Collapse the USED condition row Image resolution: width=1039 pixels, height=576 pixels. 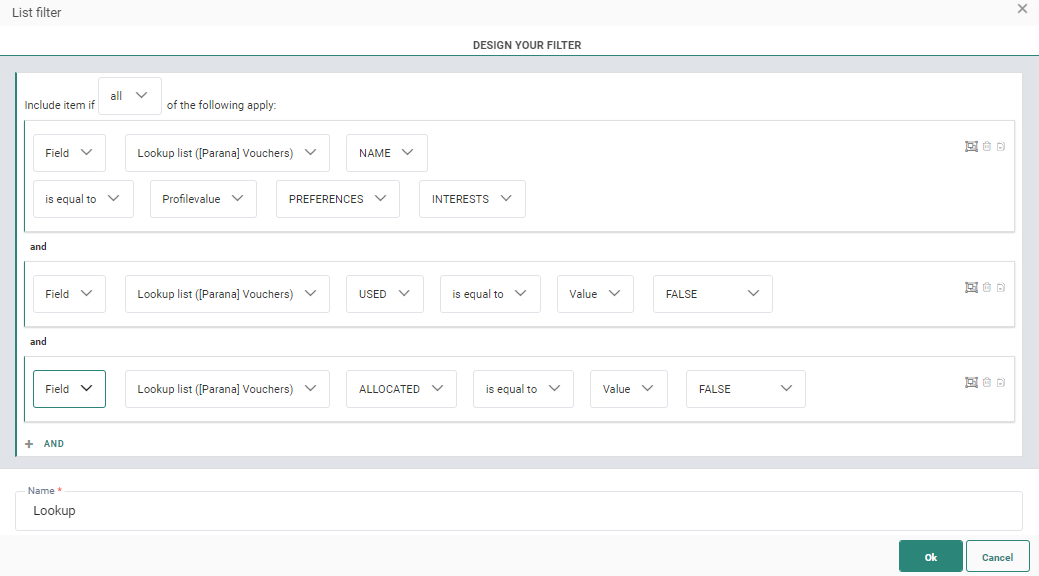1001,287
